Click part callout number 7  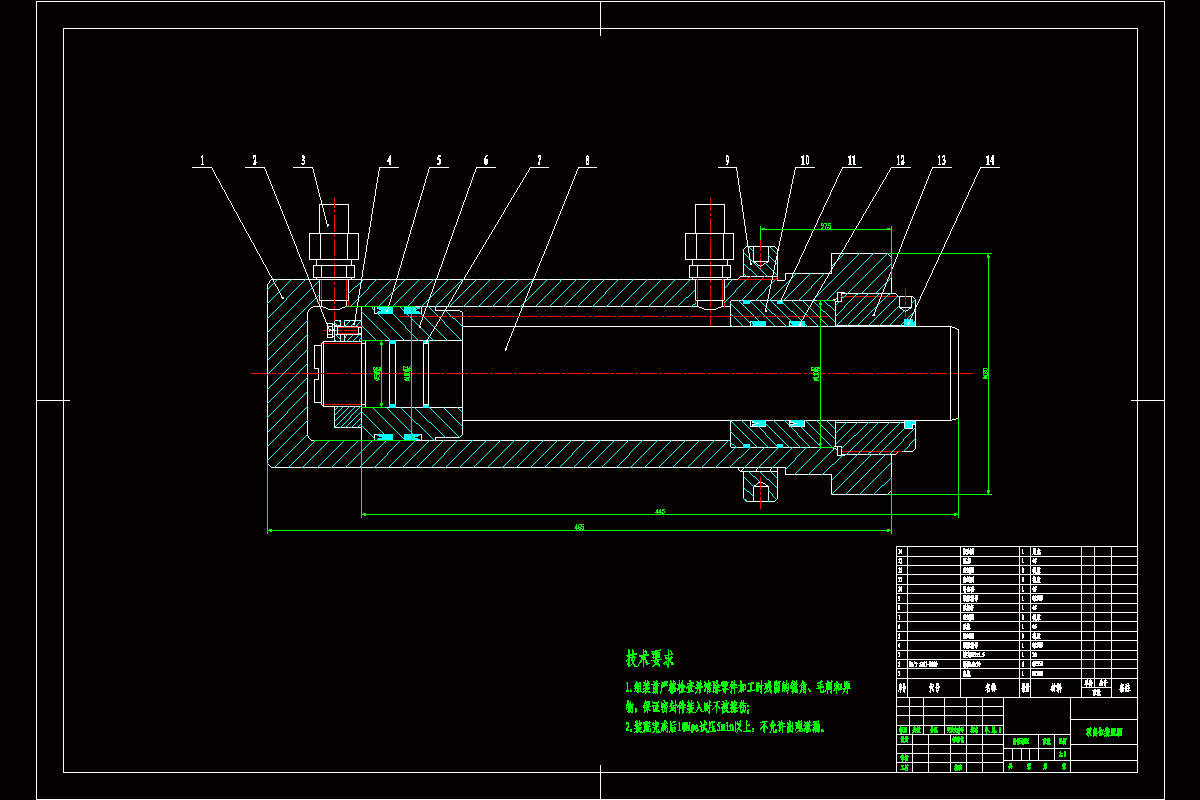(x=539, y=160)
